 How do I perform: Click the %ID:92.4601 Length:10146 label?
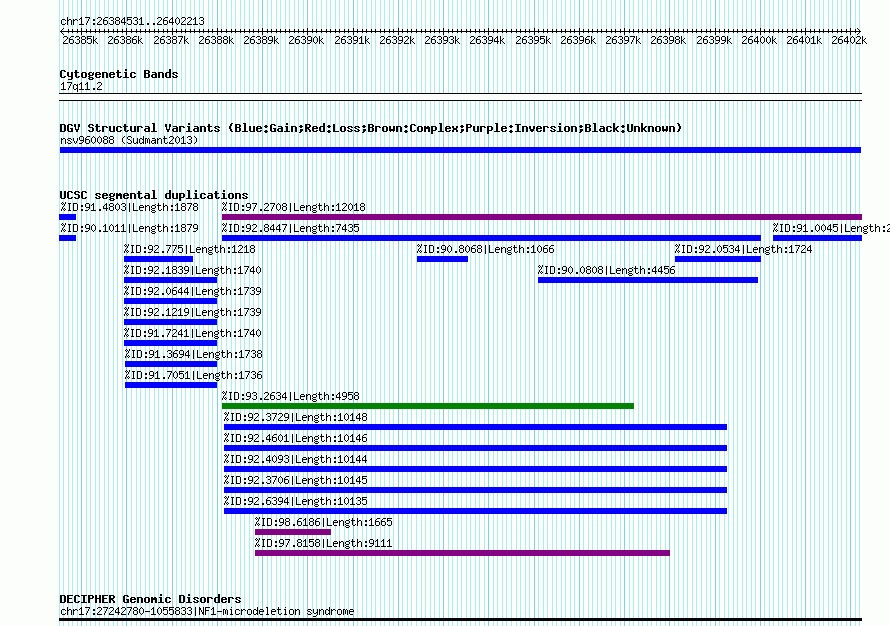(296, 438)
